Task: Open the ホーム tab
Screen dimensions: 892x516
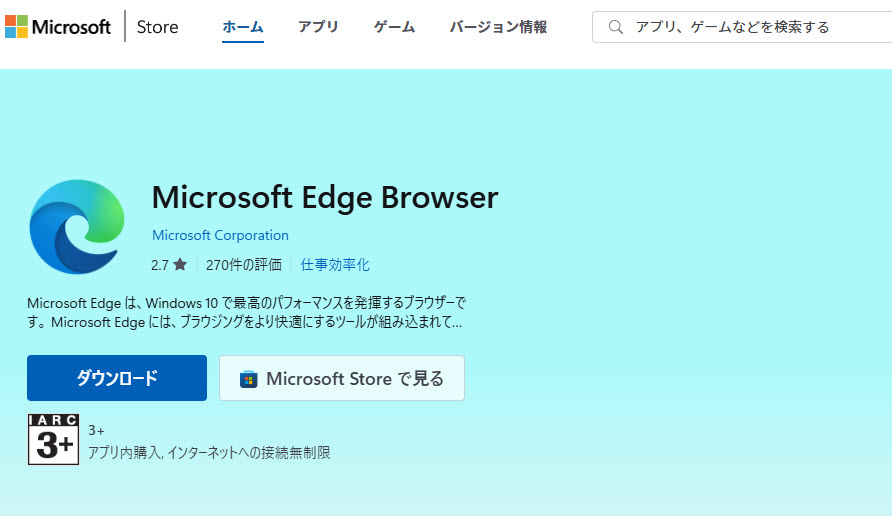Action: pyautogui.click(x=243, y=27)
